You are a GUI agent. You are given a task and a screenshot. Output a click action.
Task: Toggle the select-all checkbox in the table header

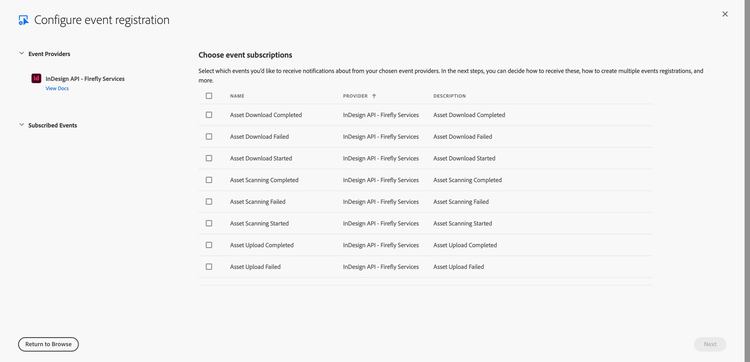(x=209, y=96)
